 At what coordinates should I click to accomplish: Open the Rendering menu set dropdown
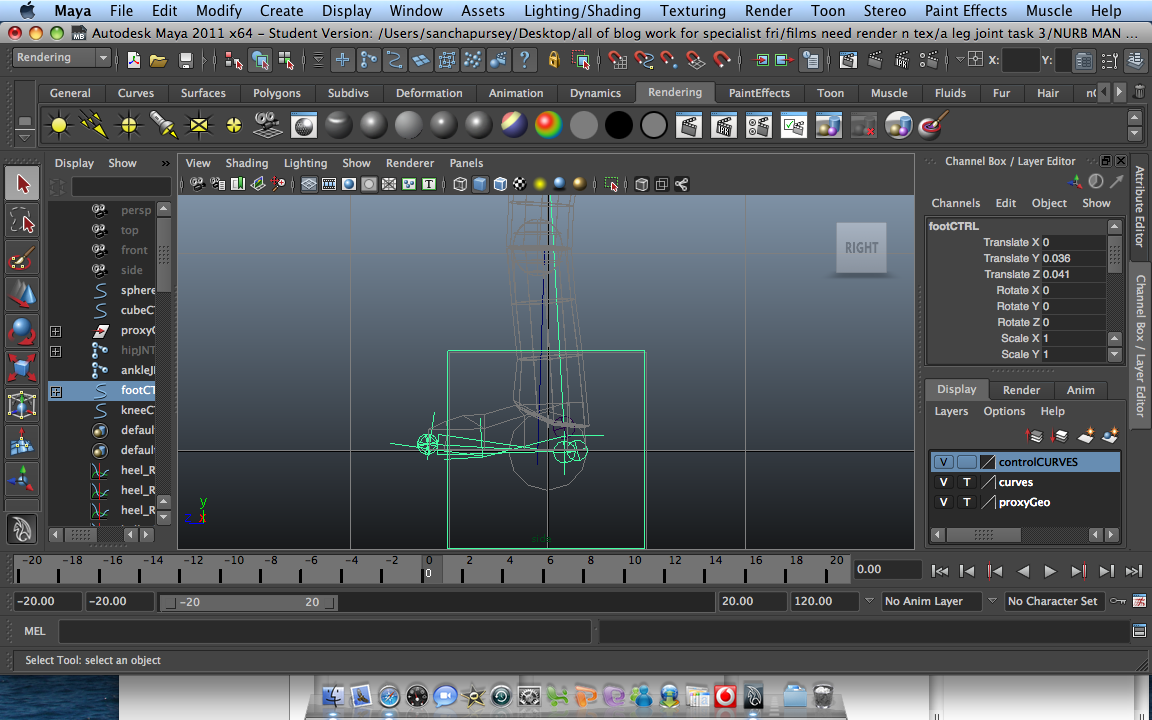click(62, 57)
